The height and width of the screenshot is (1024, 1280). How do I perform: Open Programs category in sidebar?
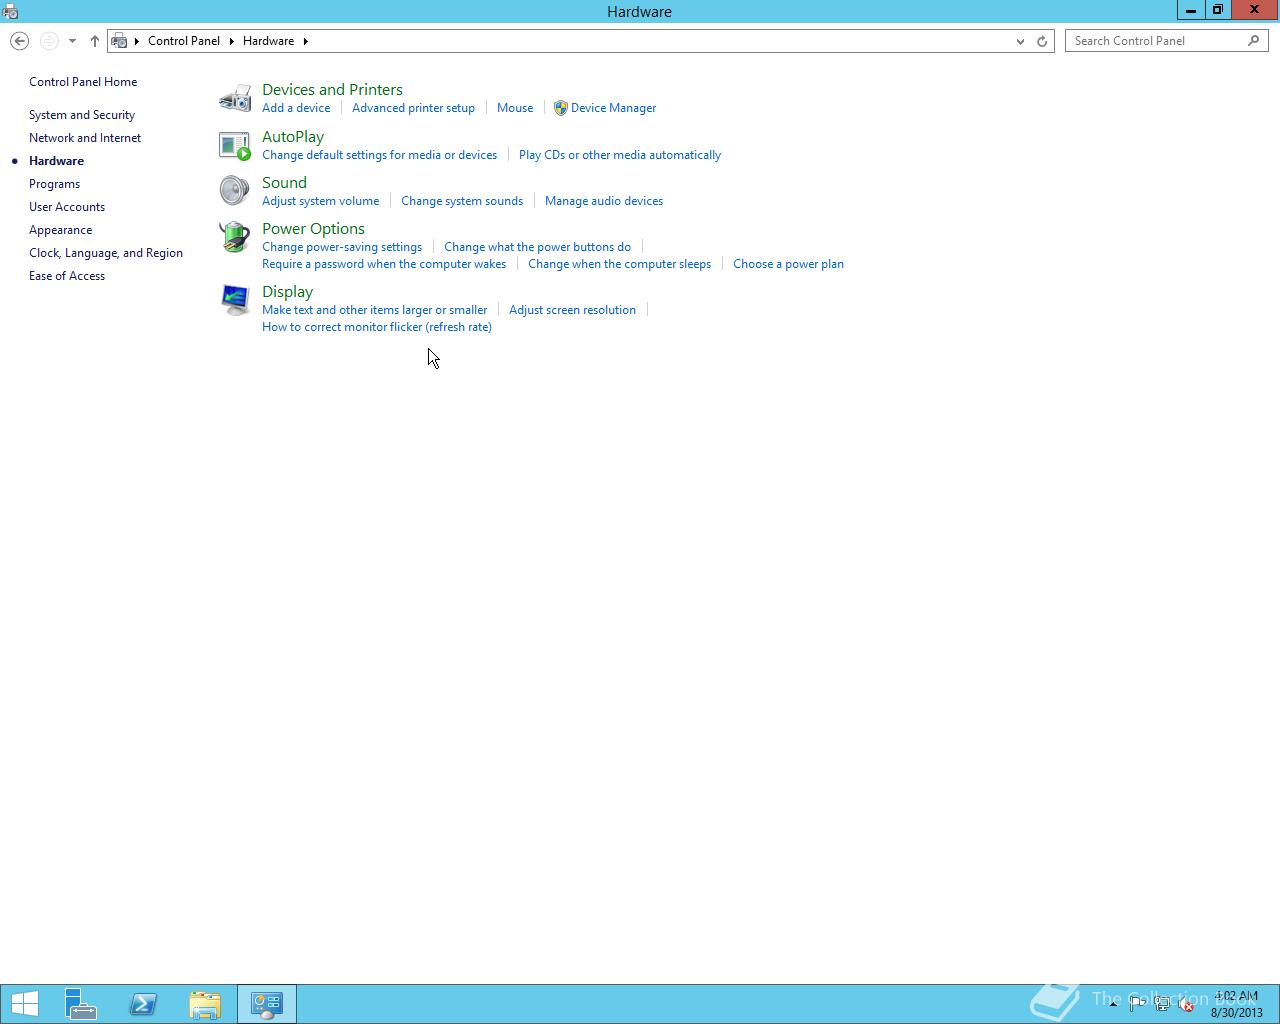pyautogui.click(x=54, y=184)
